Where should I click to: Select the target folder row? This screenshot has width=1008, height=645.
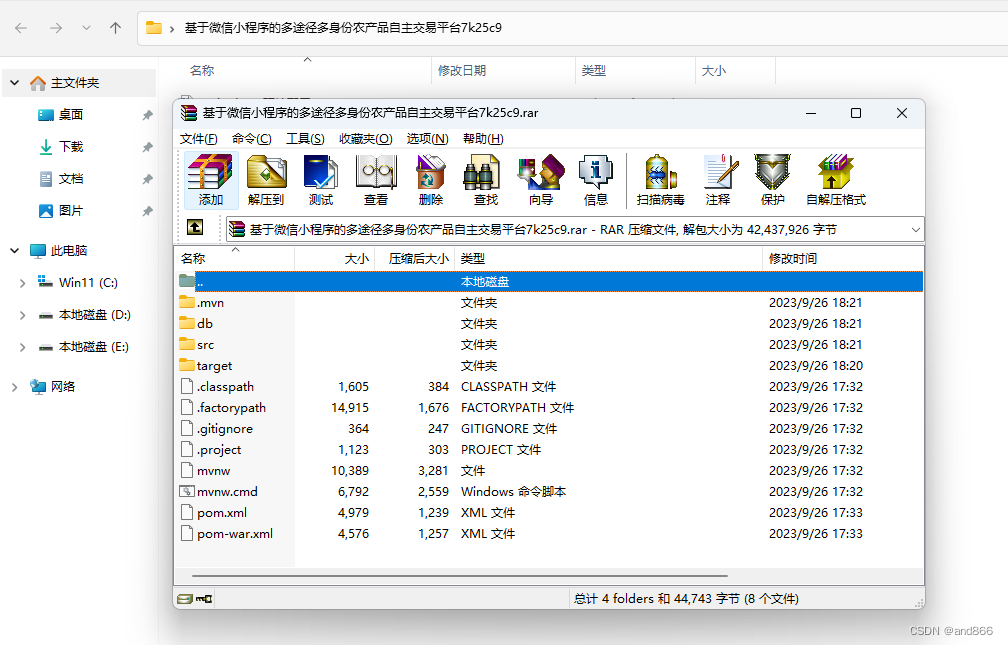(550, 366)
